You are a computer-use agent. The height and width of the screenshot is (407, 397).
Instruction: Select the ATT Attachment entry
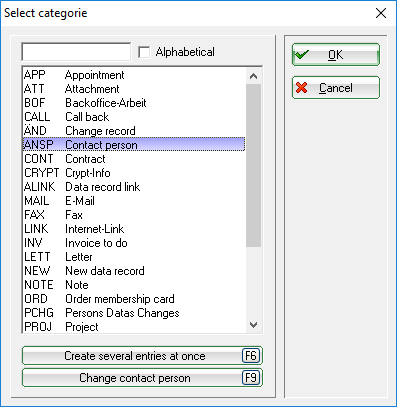point(134,89)
